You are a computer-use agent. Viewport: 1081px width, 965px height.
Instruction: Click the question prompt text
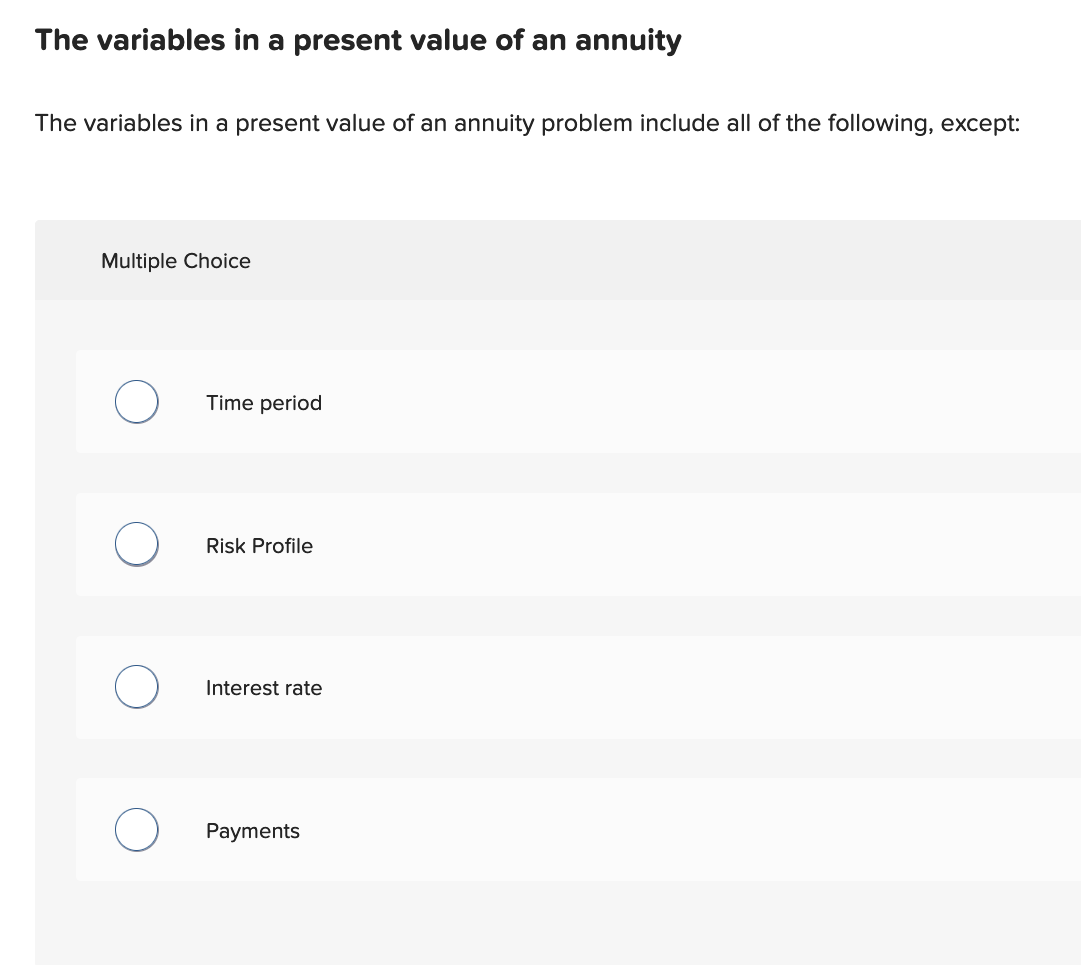tap(526, 123)
